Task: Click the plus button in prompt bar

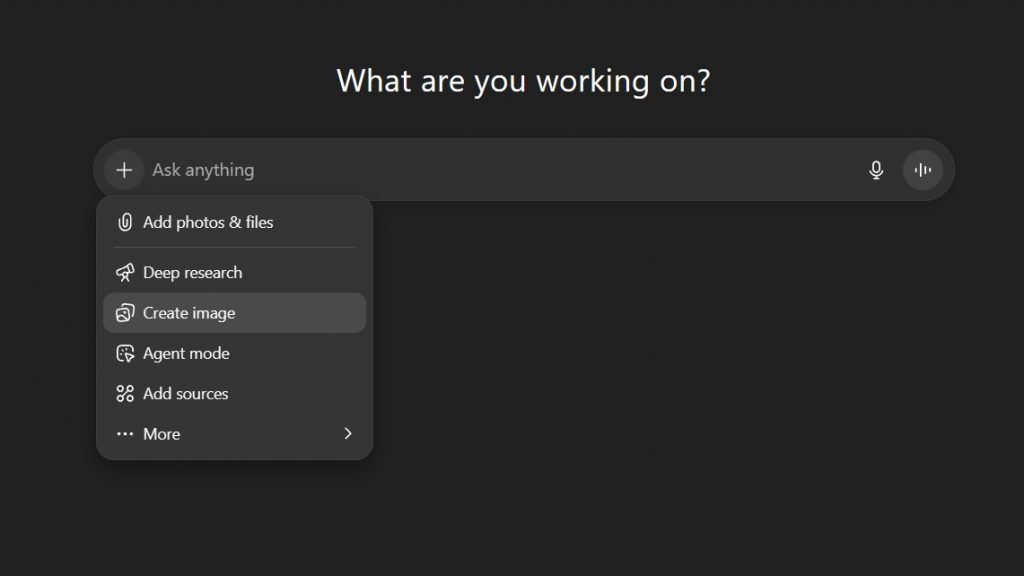Action: point(124,170)
